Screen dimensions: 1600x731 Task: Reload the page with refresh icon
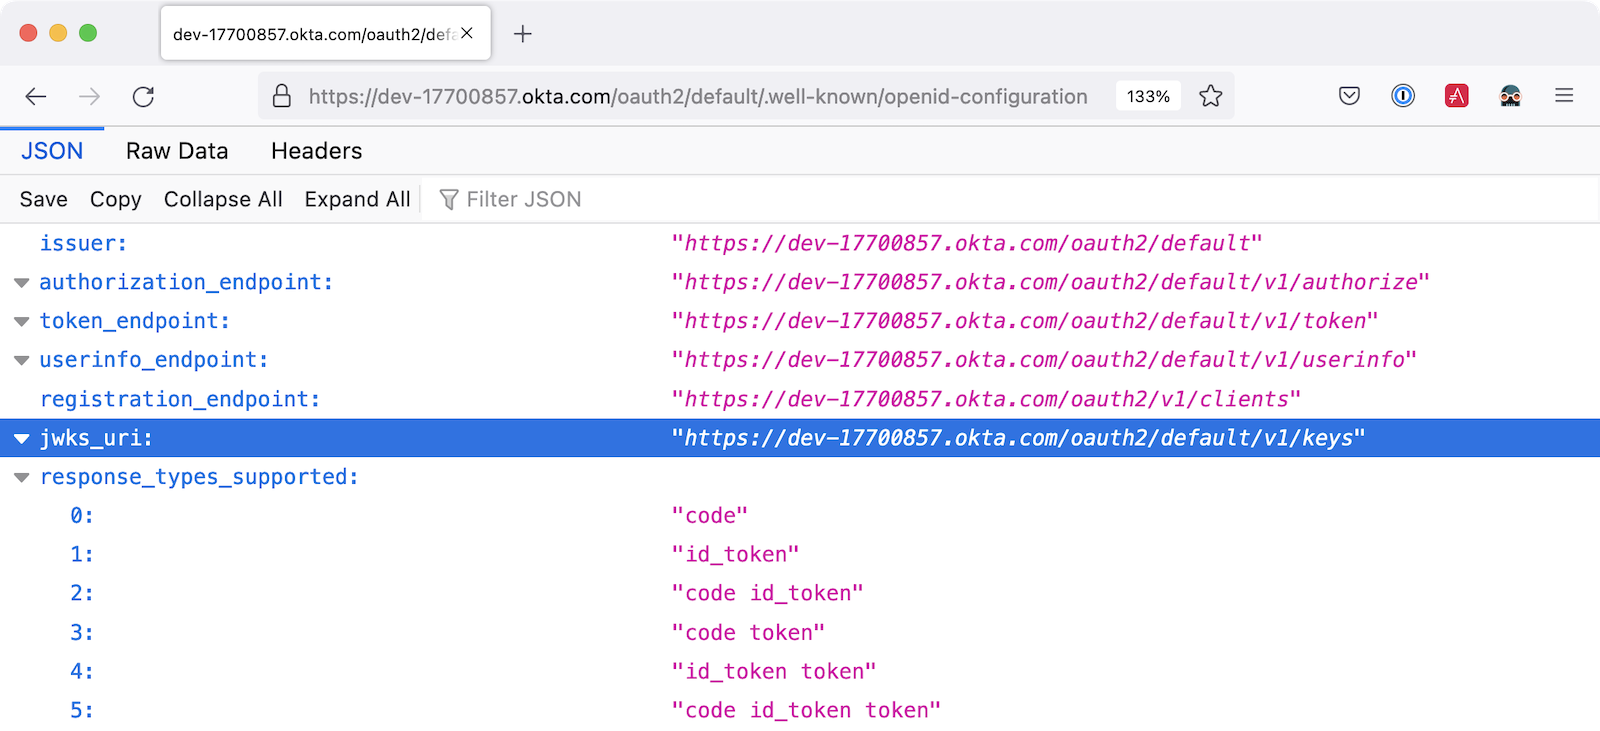coord(143,96)
